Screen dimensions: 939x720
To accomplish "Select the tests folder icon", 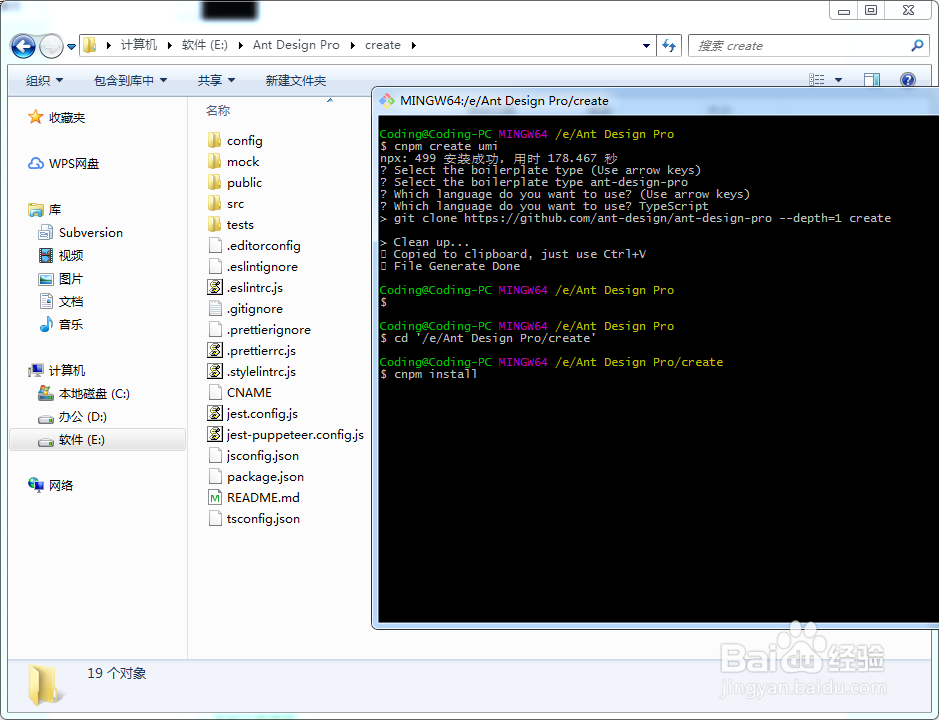I will (214, 225).
